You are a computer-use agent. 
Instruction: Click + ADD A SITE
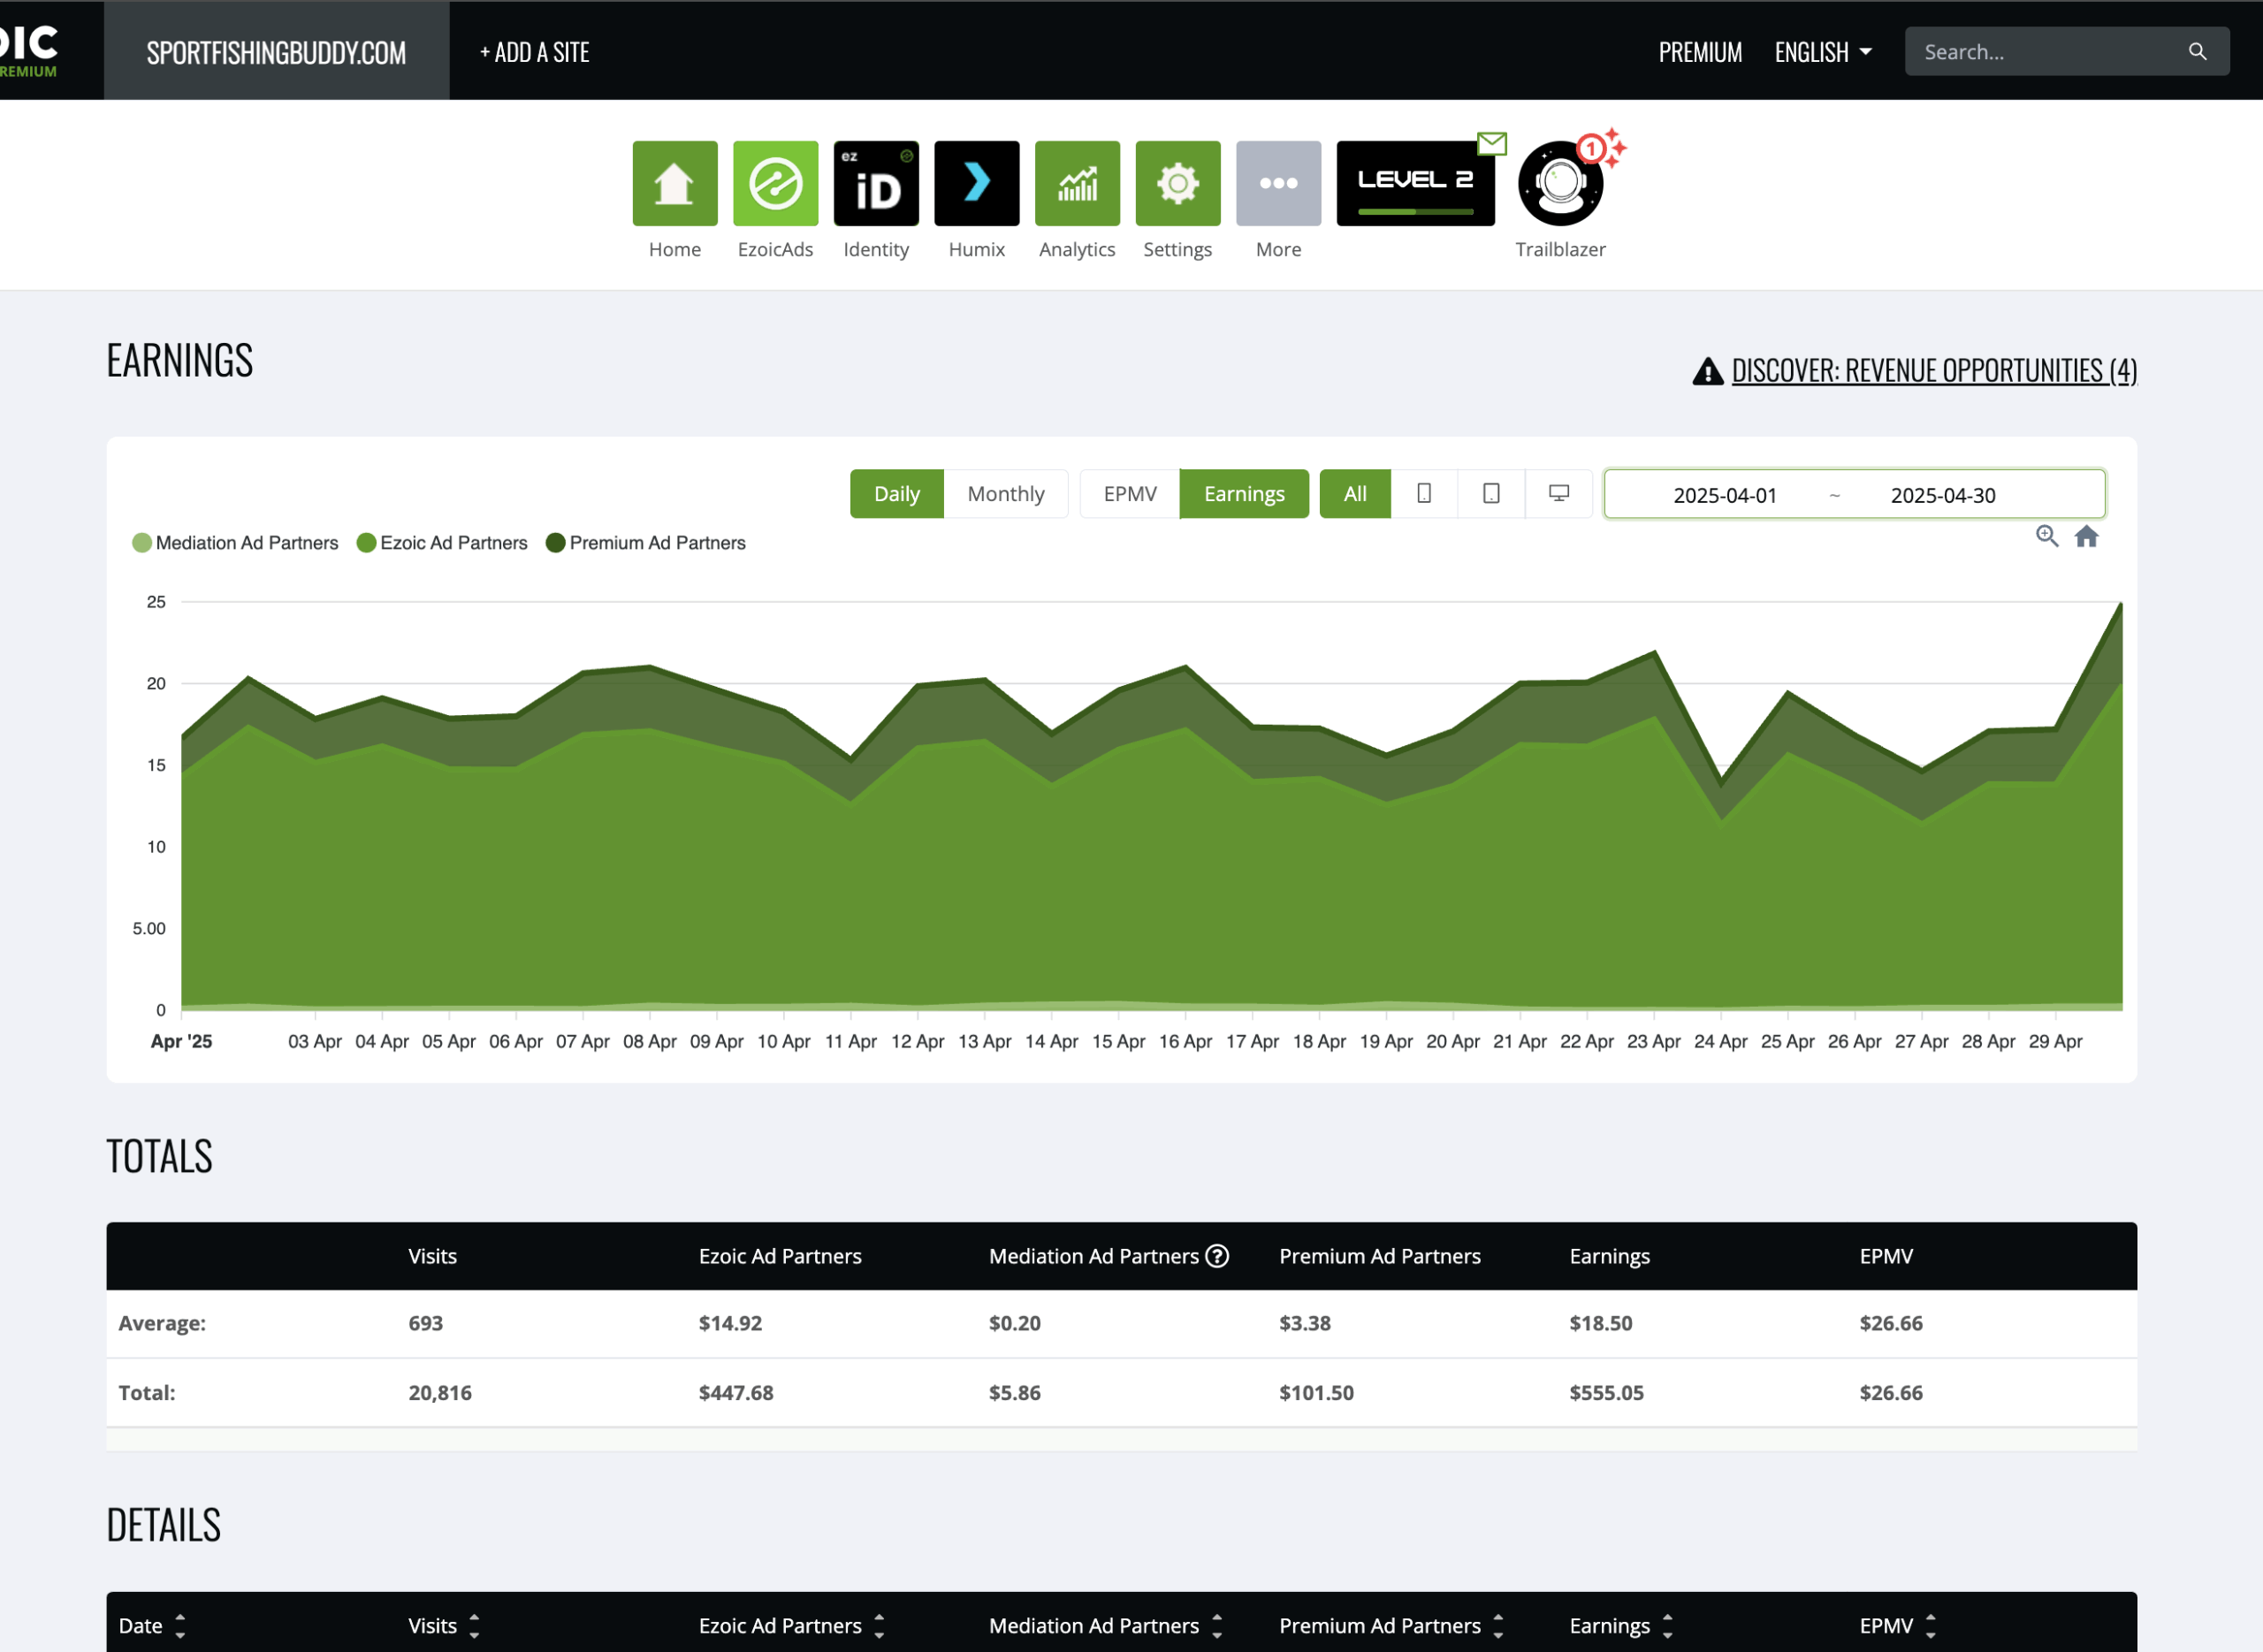[x=535, y=52]
